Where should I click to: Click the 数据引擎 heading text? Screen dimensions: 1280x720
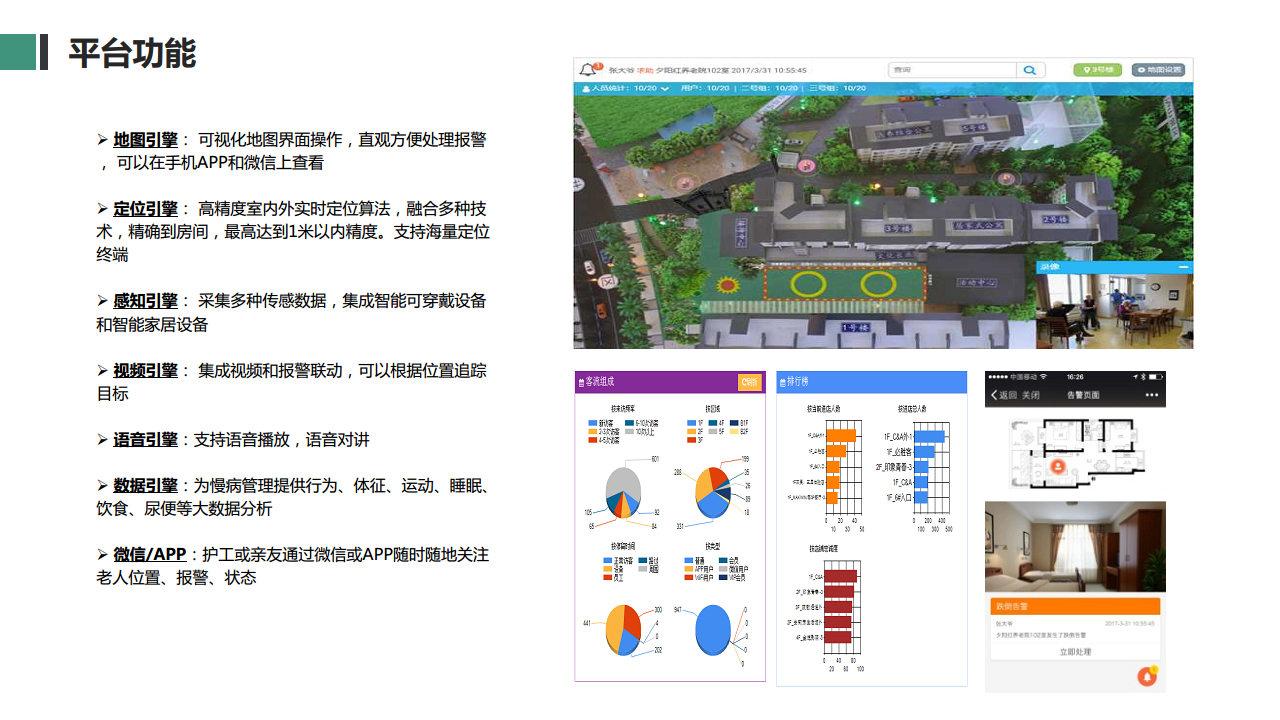coord(145,485)
